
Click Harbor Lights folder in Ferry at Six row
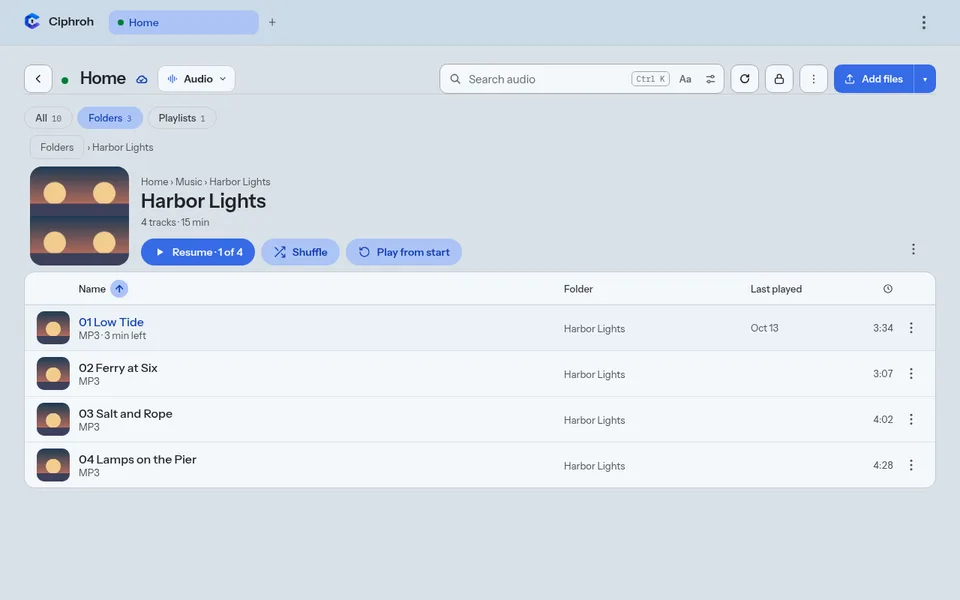coord(594,375)
